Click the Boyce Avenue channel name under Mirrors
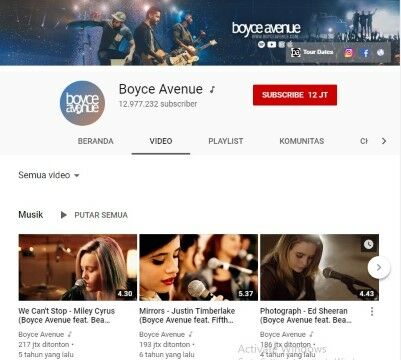Viewport: 401px width, 360px height. click(162, 334)
